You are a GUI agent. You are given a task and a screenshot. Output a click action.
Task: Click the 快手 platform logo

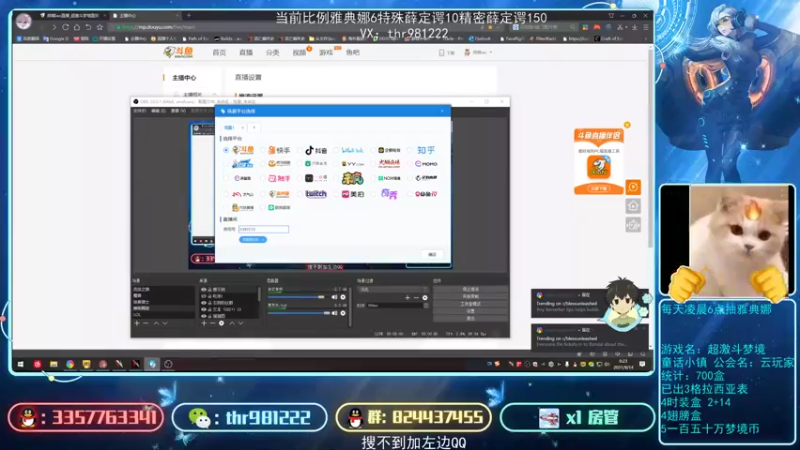pos(279,150)
